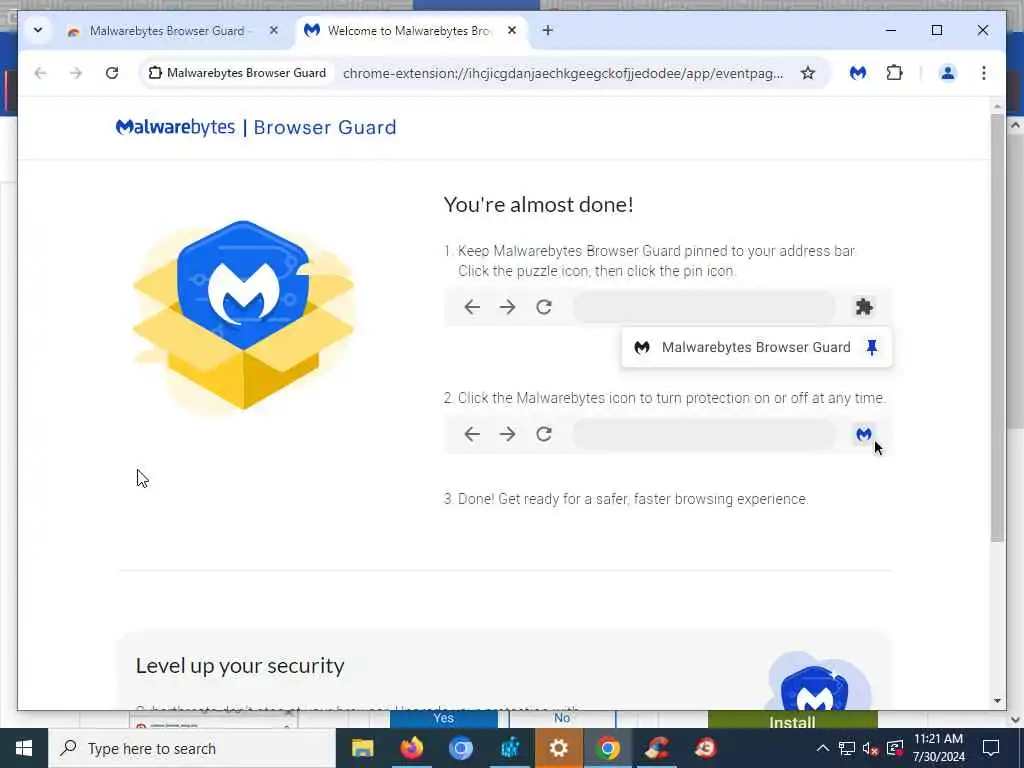Click Malwarebytes Browser Guard label in illustration
Screen dimensions: 1024x768
tap(756, 347)
